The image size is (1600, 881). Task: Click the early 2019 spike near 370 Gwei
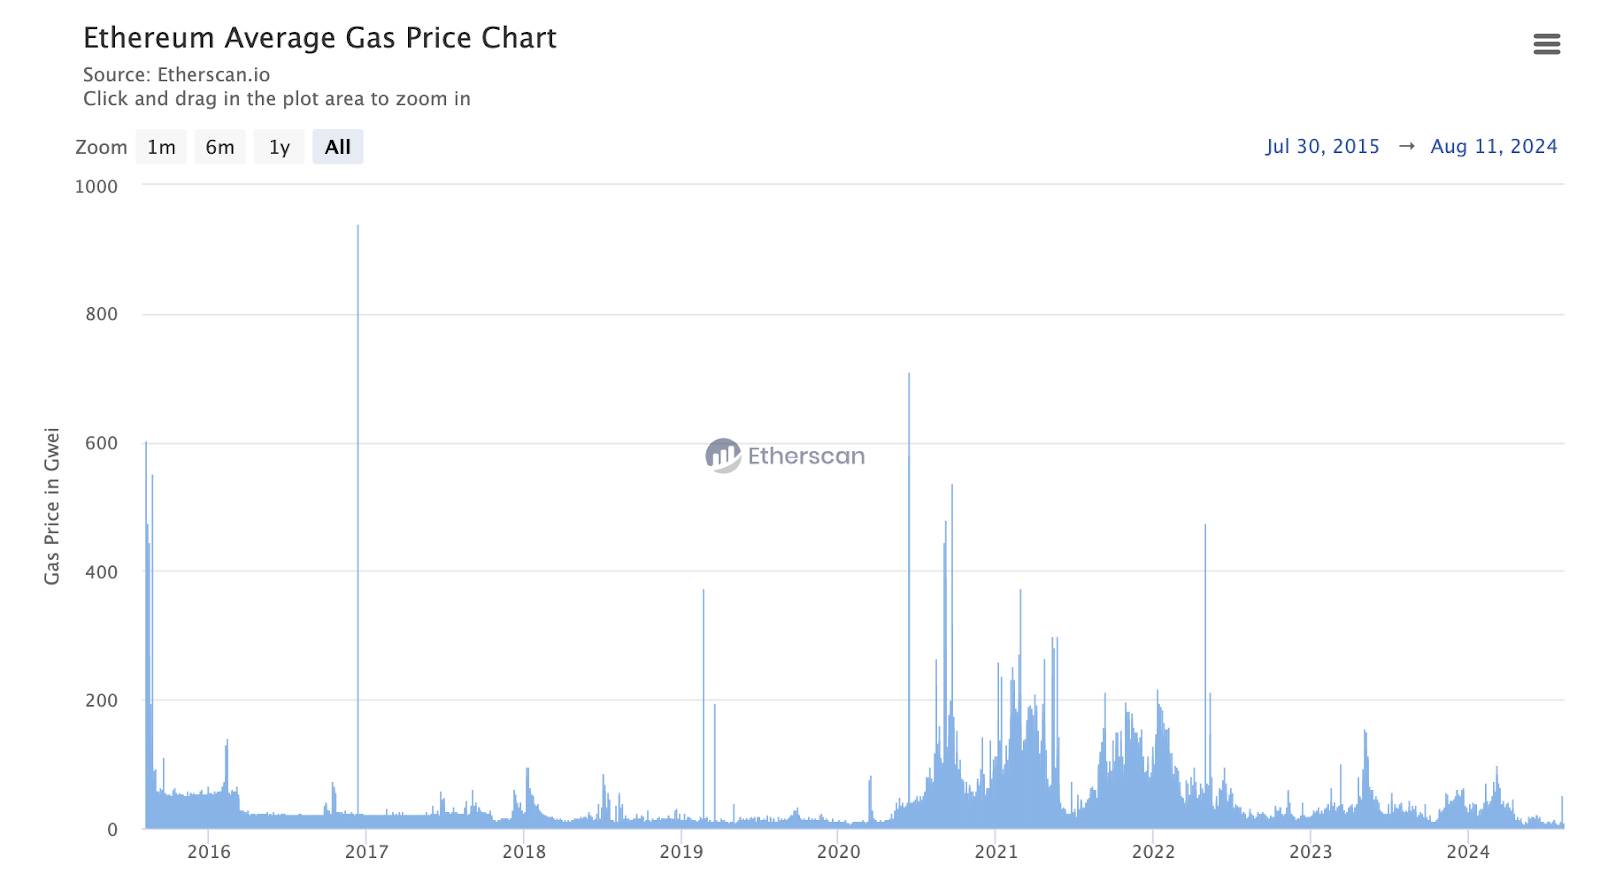click(x=703, y=708)
